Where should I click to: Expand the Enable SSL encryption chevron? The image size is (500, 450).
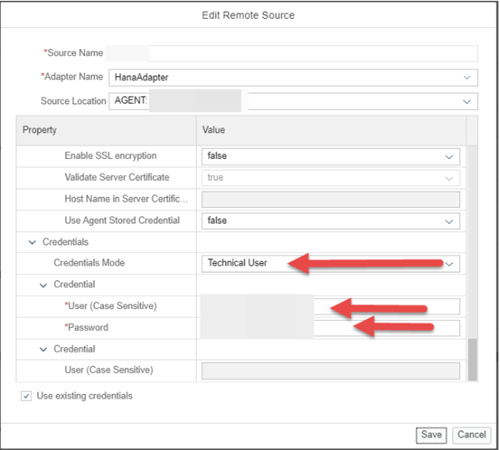tap(449, 157)
